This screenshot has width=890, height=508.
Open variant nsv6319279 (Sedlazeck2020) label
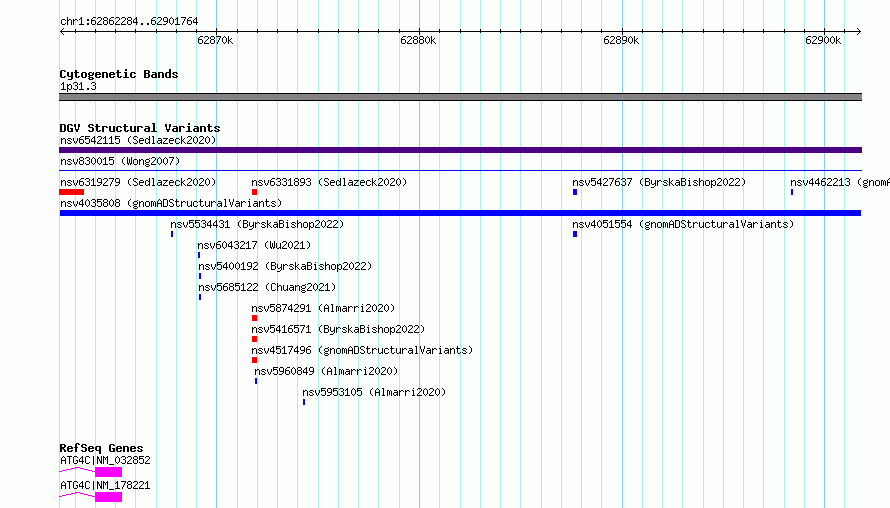(138, 182)
